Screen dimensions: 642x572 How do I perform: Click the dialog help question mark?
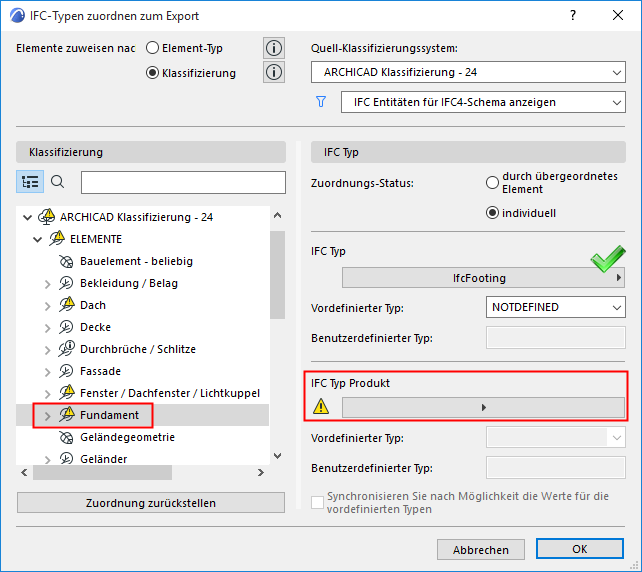coord(573,16)
